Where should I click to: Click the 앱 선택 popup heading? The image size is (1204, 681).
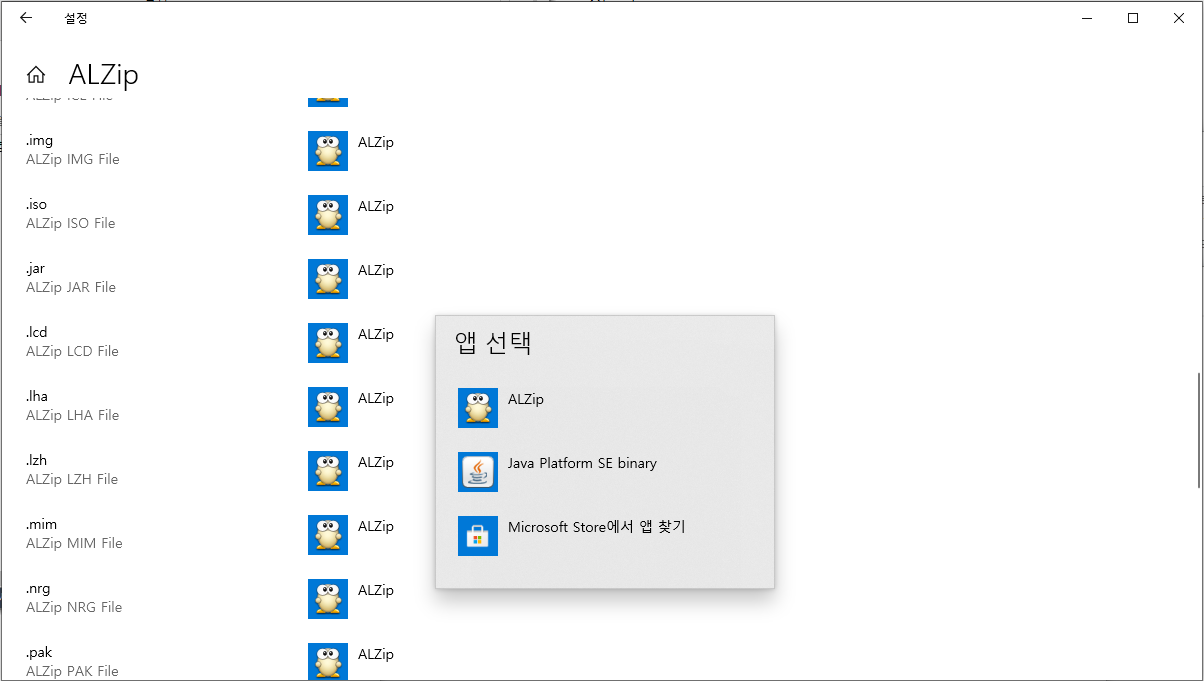tap(493, 343)
